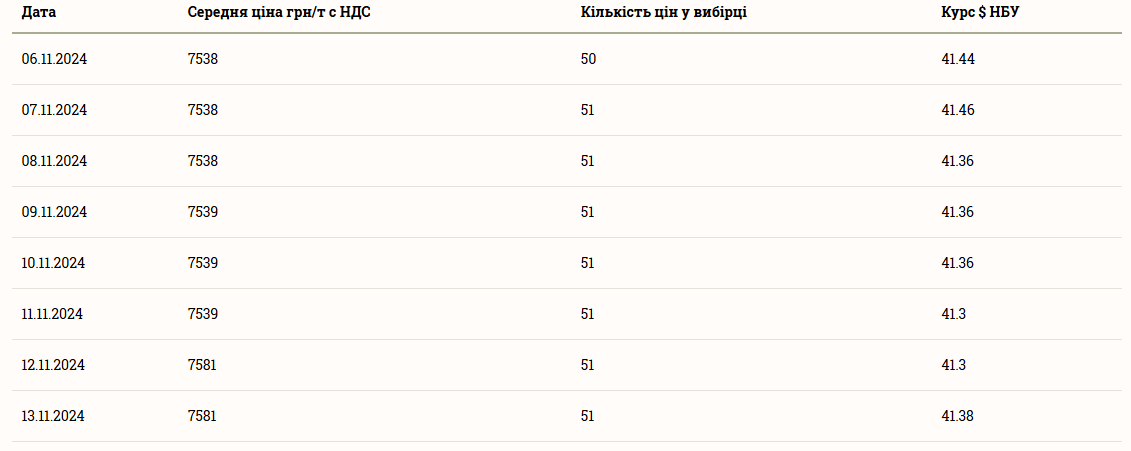Image resolution: width=1131 pixels, height=451 pixels.
Task: Select the price 7539 for 09.11.2024
Action: coord(202,212)
